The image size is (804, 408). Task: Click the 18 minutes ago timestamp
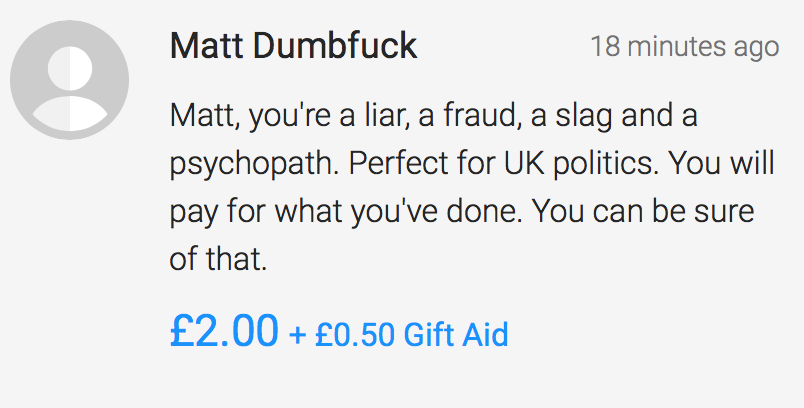coord(685,46)
